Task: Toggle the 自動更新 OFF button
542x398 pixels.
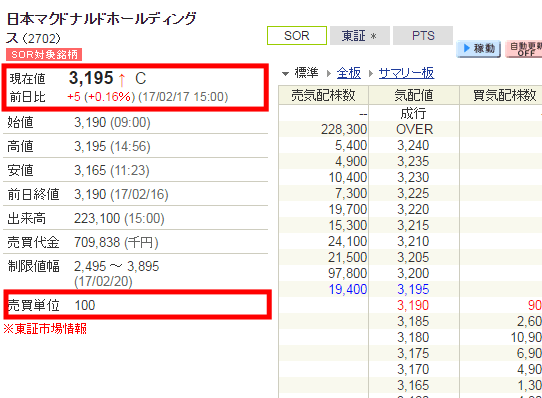Action: [x=524, y=49]
